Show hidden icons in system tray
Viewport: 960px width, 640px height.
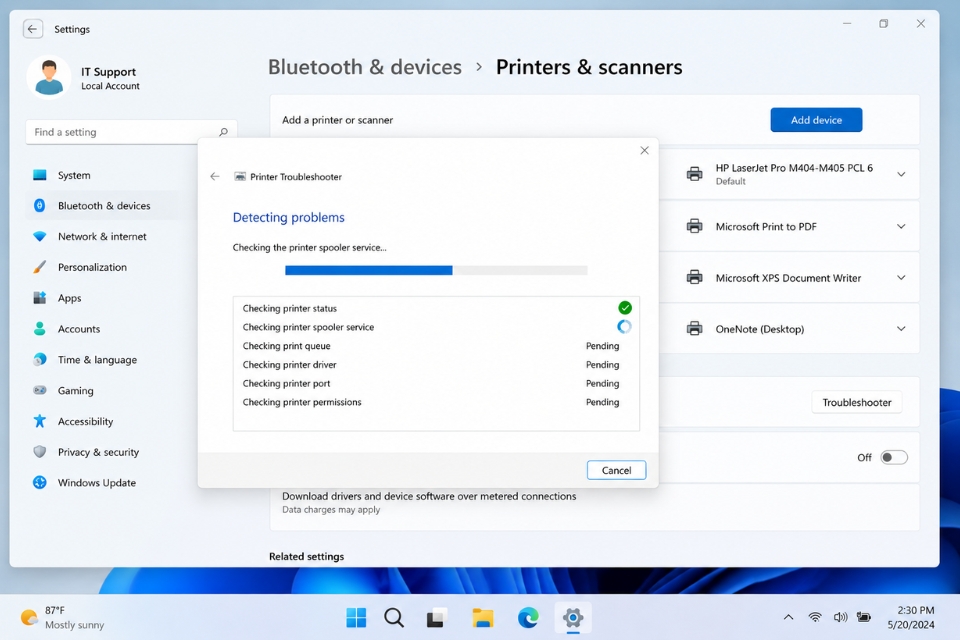click(x=789, y=617)
